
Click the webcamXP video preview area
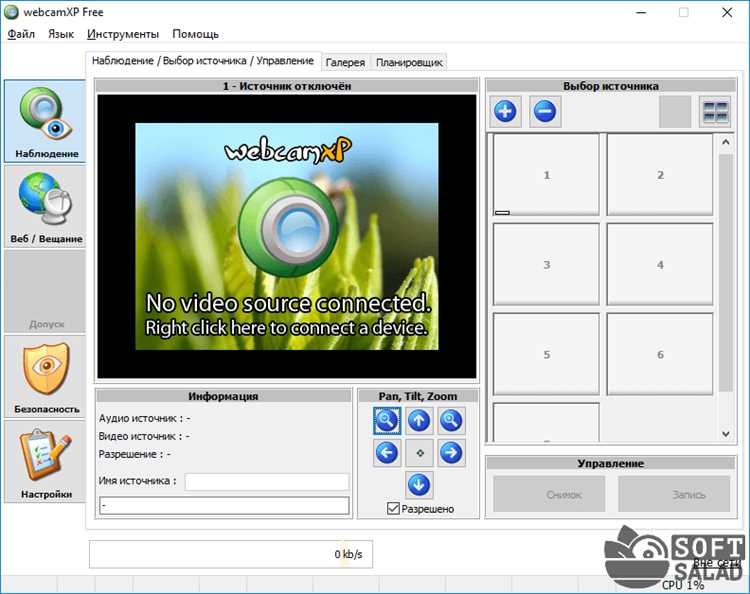[287, 236]
